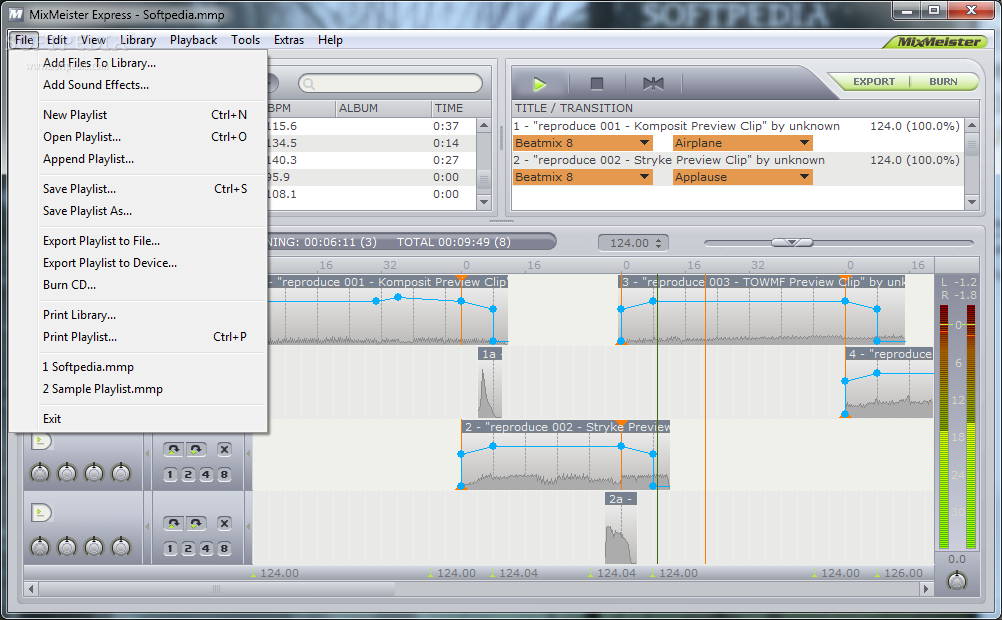Click the green play tag on 2a track
1002x620 pixels.
pyautogui.click(x=41, y=513)
